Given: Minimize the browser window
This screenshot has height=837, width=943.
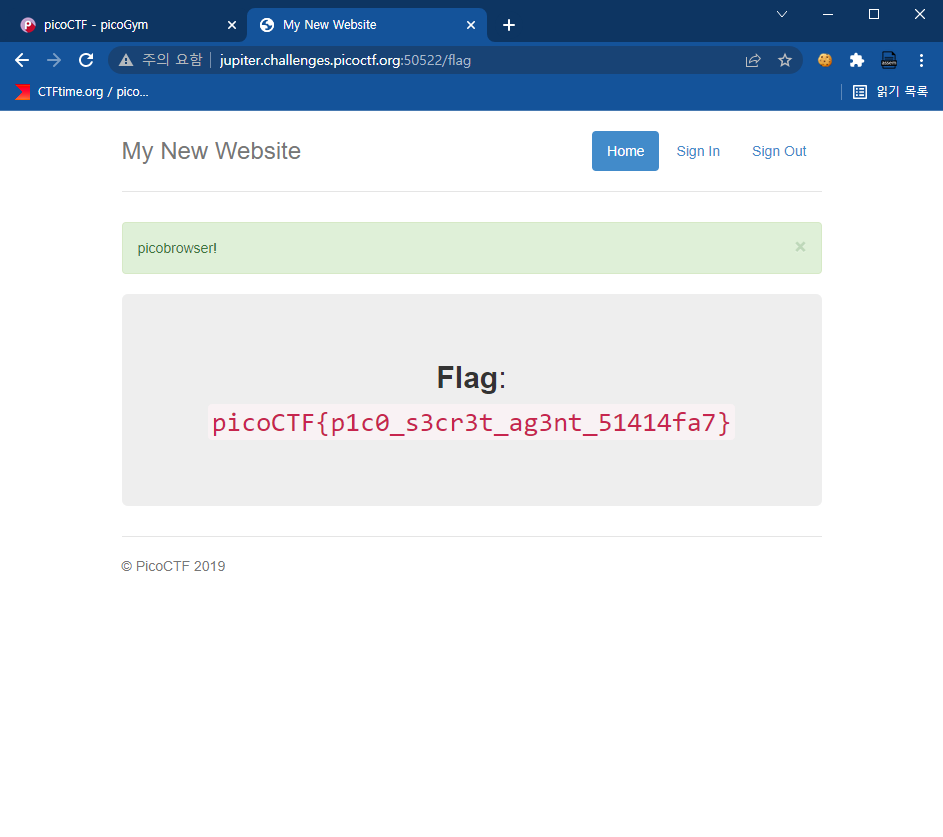Looking at the screenshot, I should tap(828, 14).
